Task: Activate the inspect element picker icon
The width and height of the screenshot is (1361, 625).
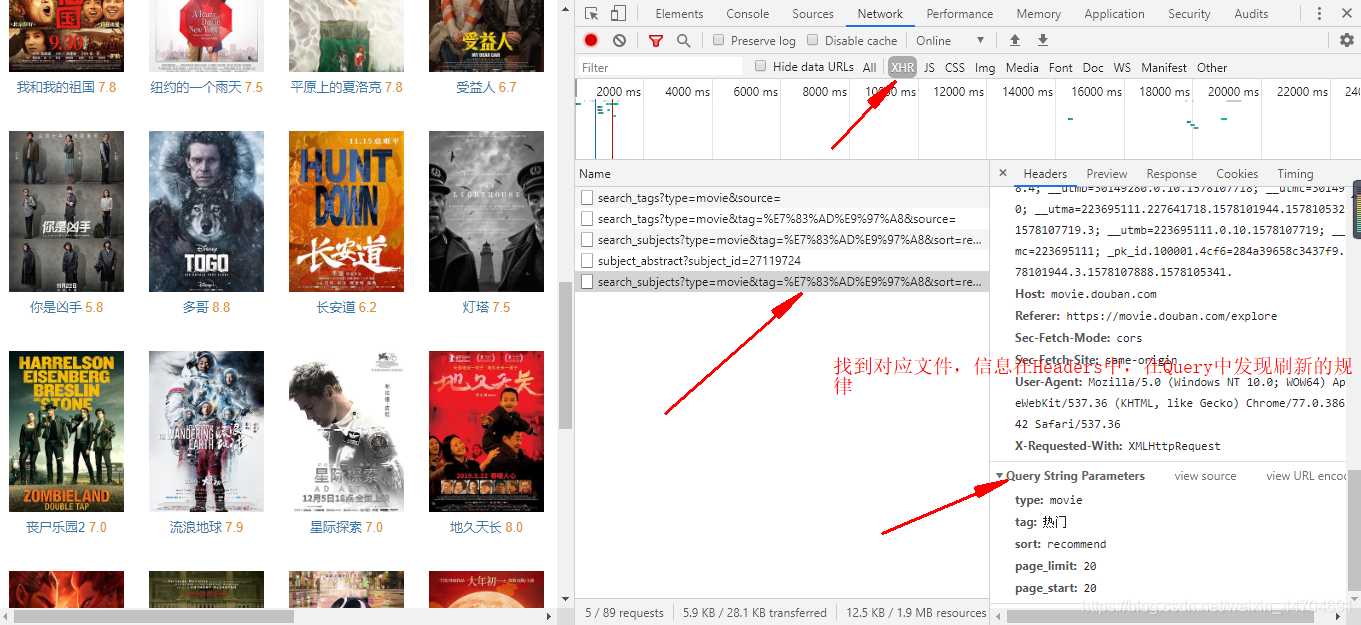Action: pos(592,14)
